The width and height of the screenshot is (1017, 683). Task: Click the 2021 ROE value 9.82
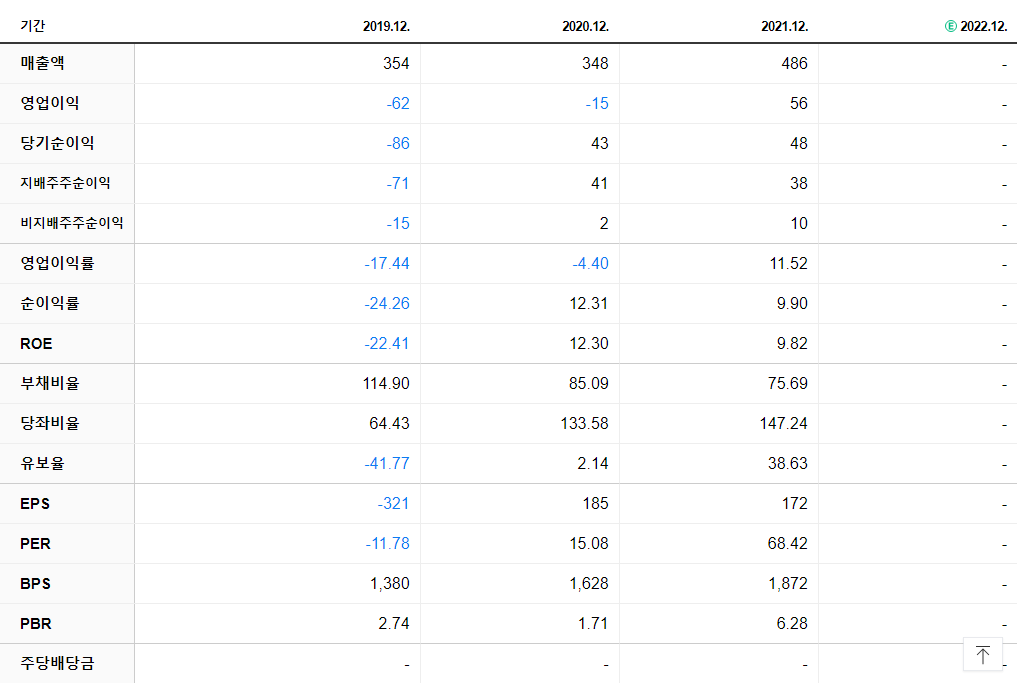pyautogui.click(x=792, y=344)
